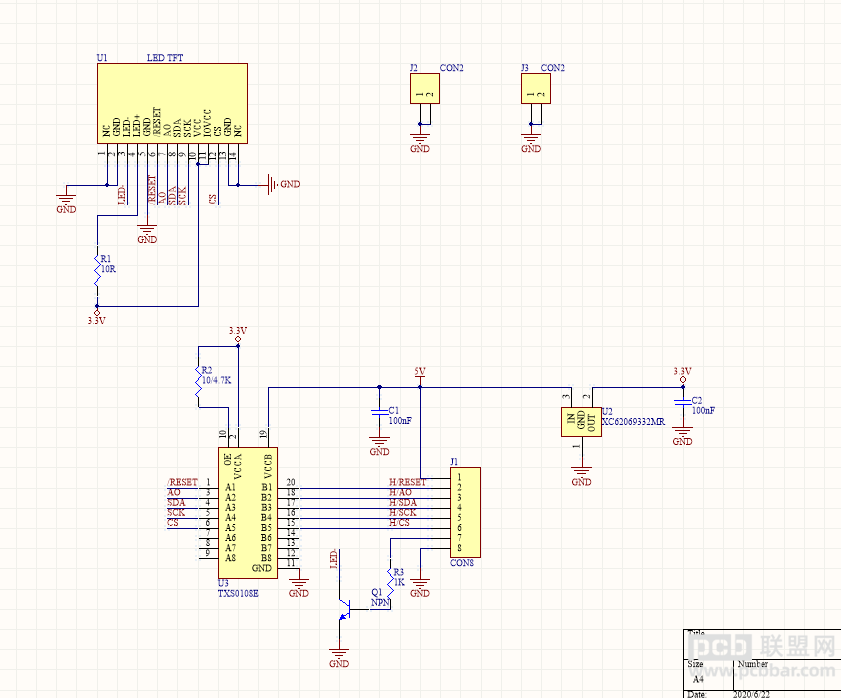This screenshot has height=698, width=841.
Task: Click the GND symbol below Q1 transistor
Action: [x=339, y=658]
